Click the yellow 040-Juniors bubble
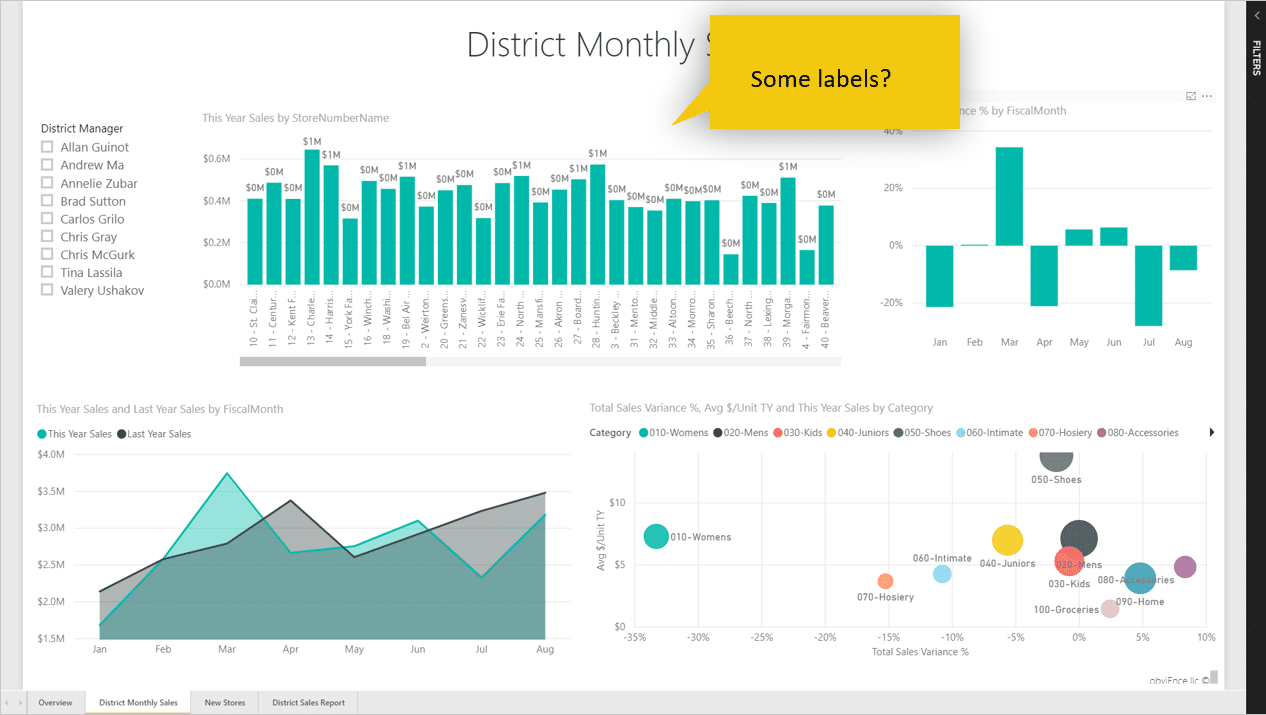 pos(1007,540)
